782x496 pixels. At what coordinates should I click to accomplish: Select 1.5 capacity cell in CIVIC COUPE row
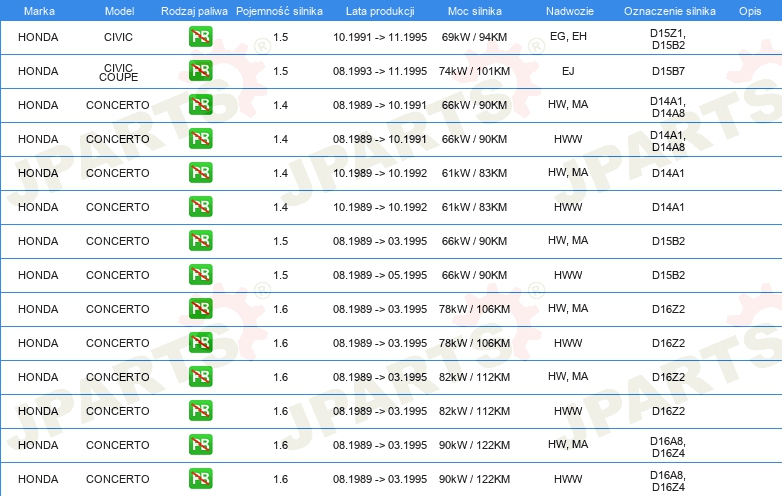pyautogui.click(x=280, y=71)
